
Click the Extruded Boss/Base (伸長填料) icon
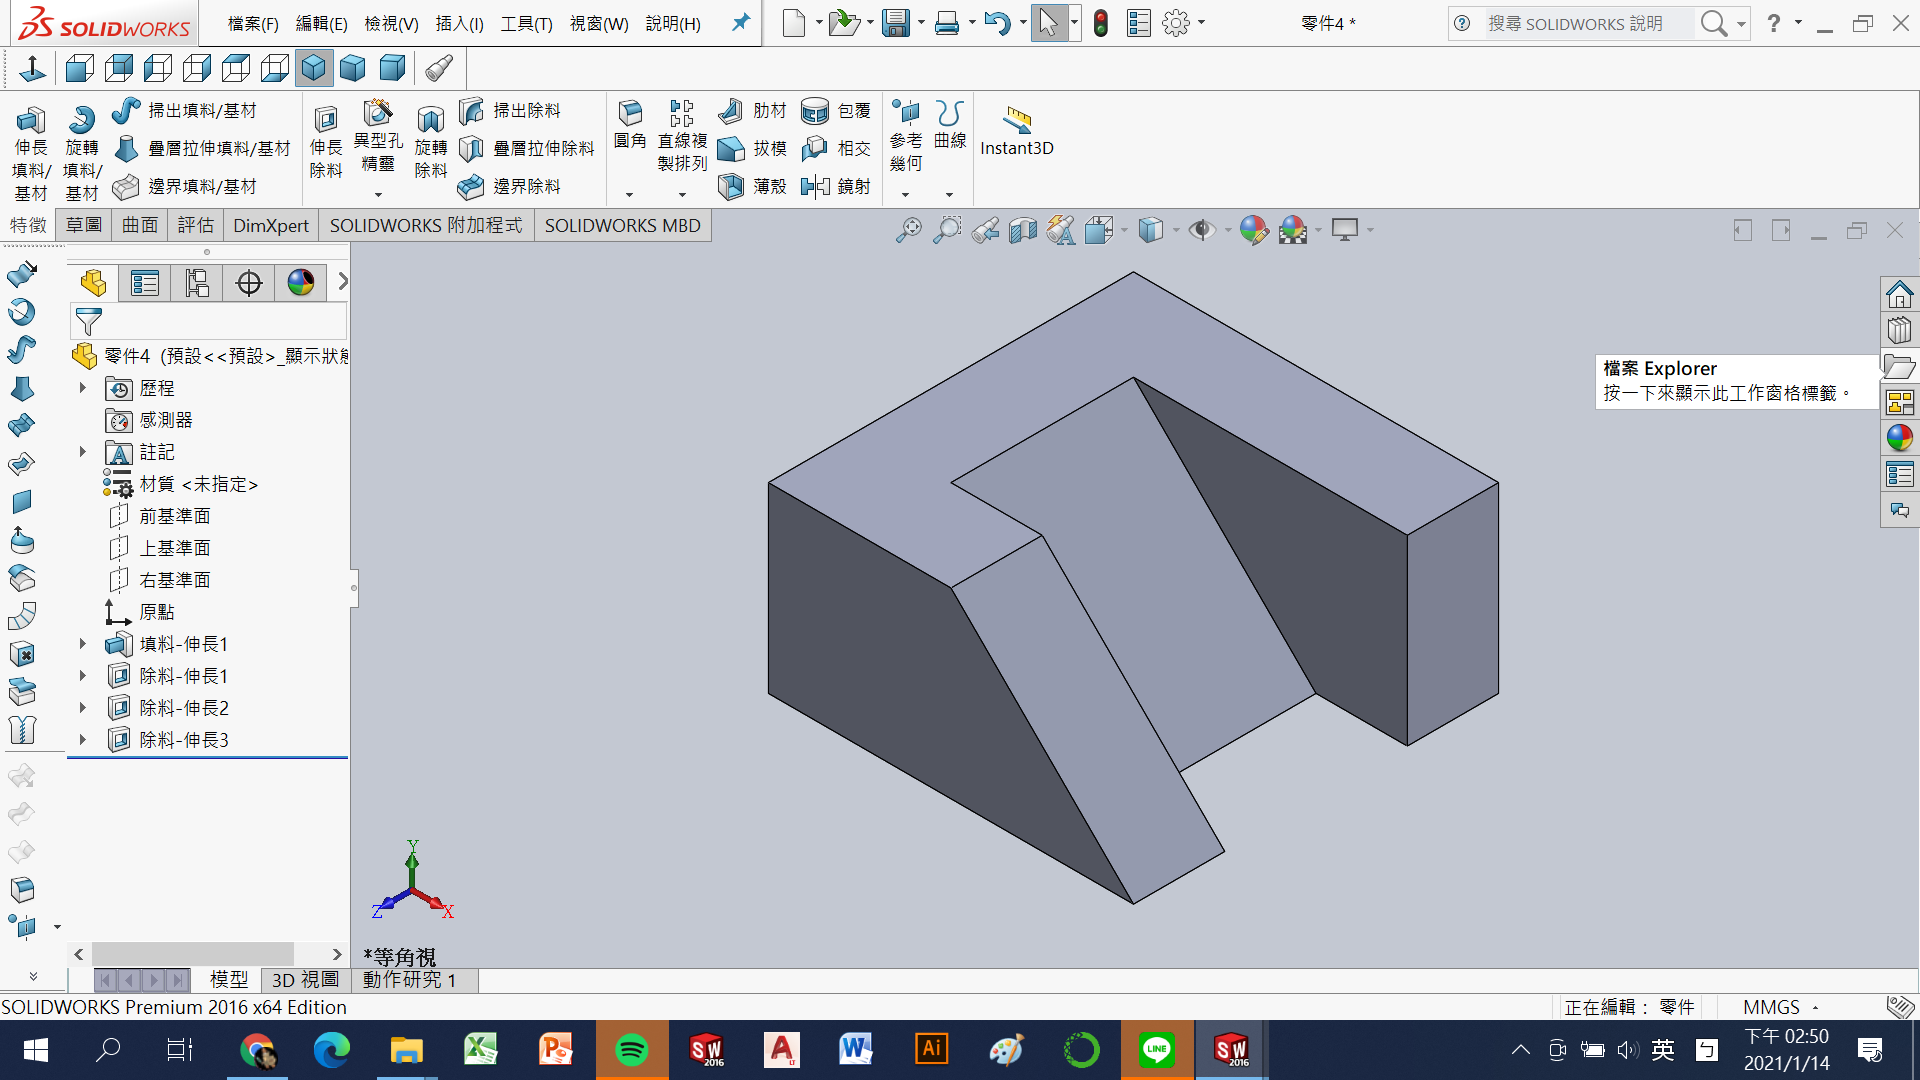pos(30,121)
